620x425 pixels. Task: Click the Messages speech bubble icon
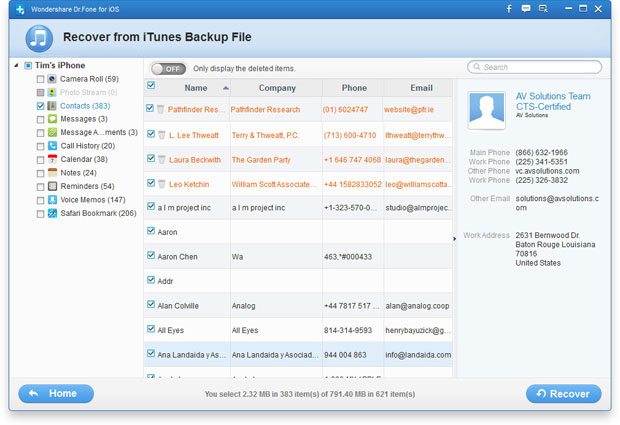(52, 119)
